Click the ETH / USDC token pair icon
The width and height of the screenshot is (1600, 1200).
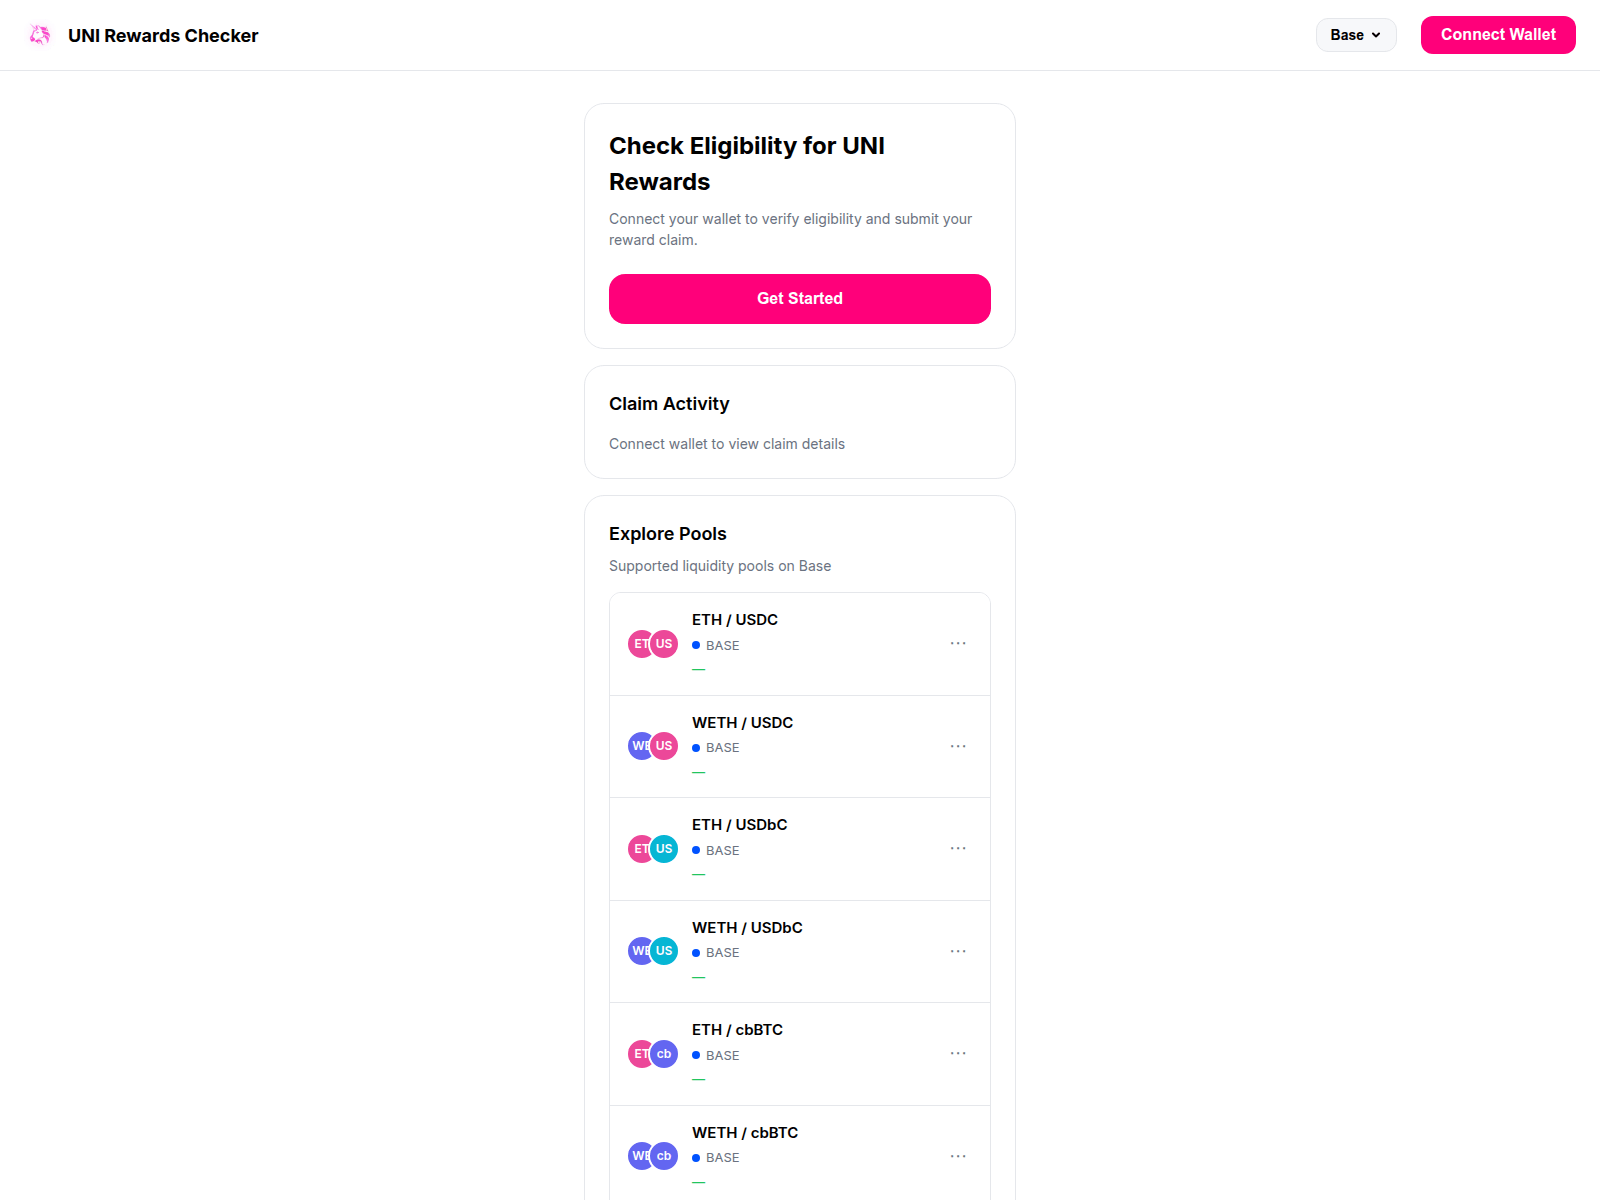click(653, 644)
